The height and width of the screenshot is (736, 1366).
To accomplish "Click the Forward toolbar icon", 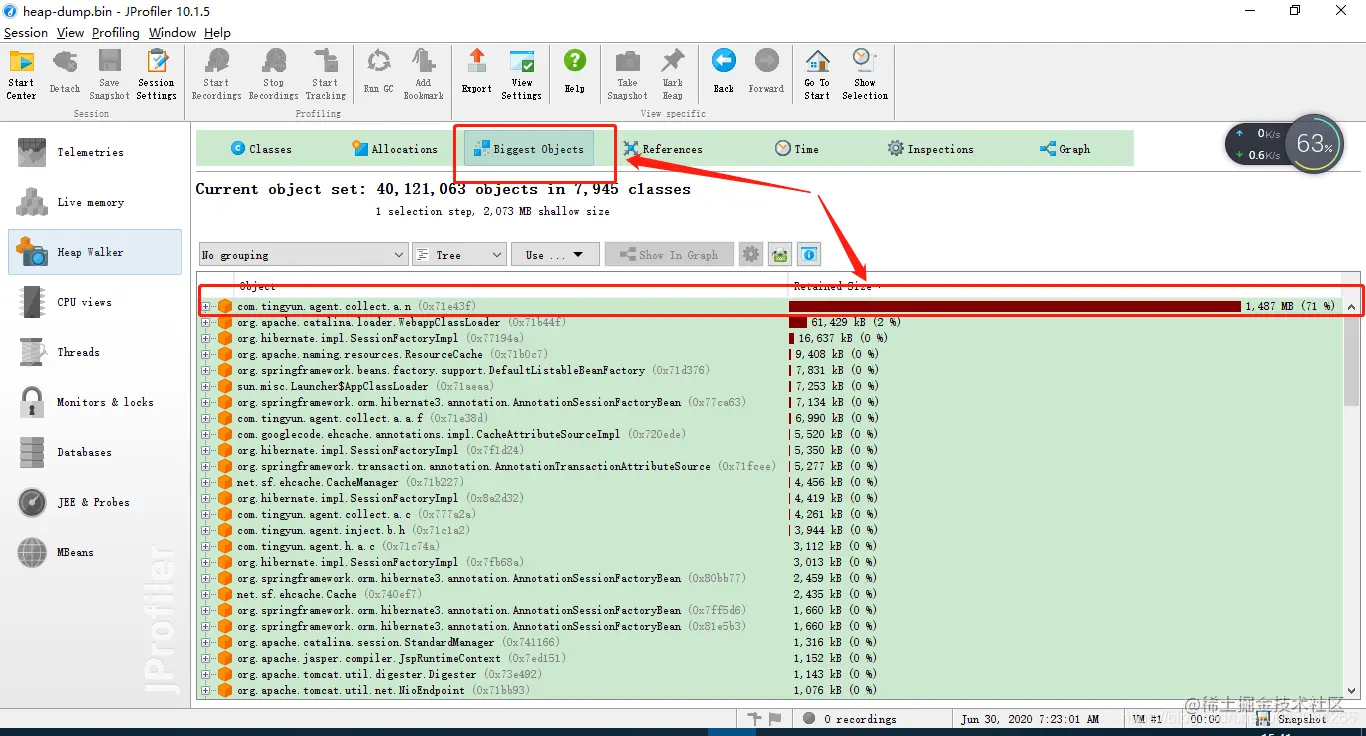I will [766, 73].
